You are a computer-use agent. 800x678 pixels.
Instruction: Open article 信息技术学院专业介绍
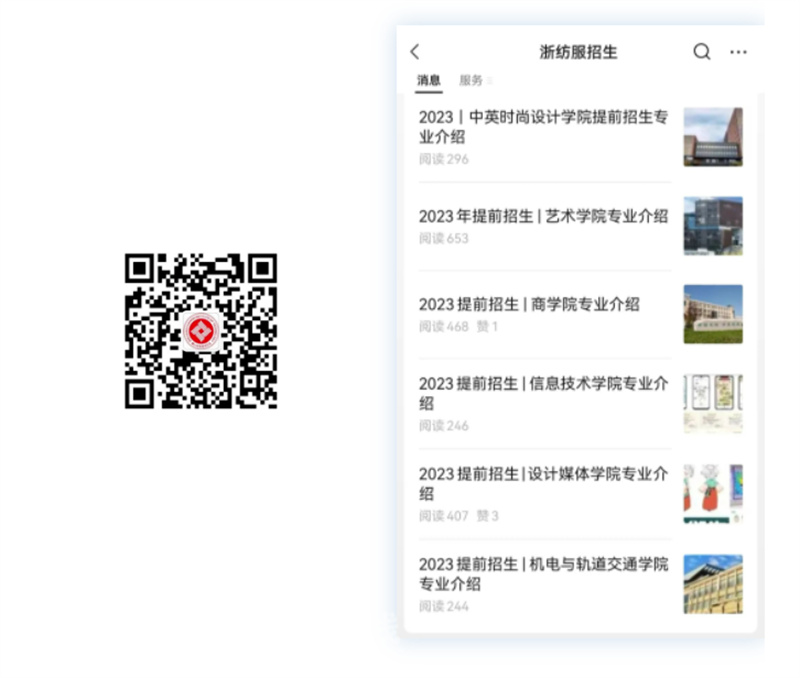pyautogui.click(x=543, y=393)
